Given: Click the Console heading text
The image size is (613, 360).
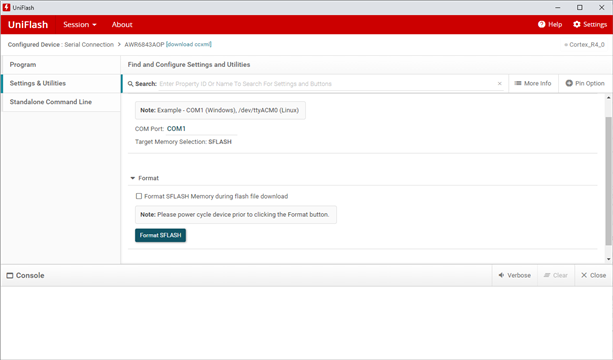Looking at the screenshot, I should pos(30,276).
